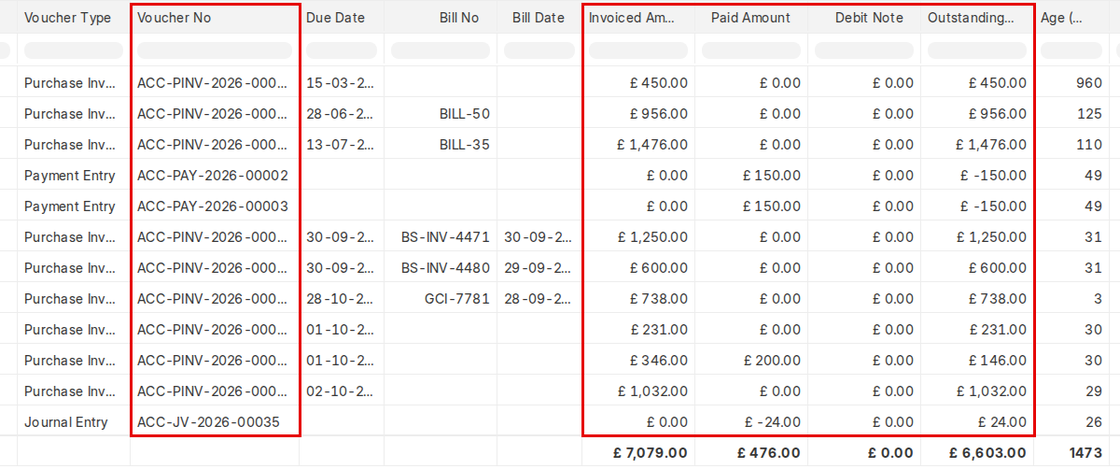Select the total invoiced £ 7,079.00 cell
Screen dimensions: 1120x469
[x=639, y=453]
